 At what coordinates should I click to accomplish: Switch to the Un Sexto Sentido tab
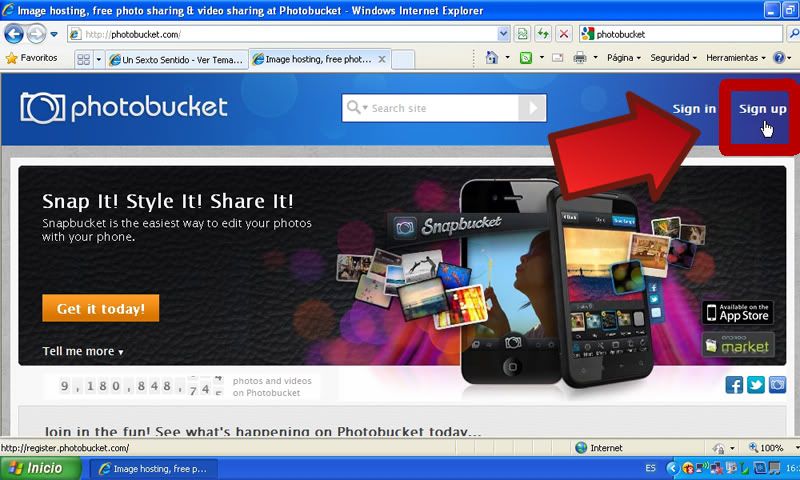coord(177,60)
